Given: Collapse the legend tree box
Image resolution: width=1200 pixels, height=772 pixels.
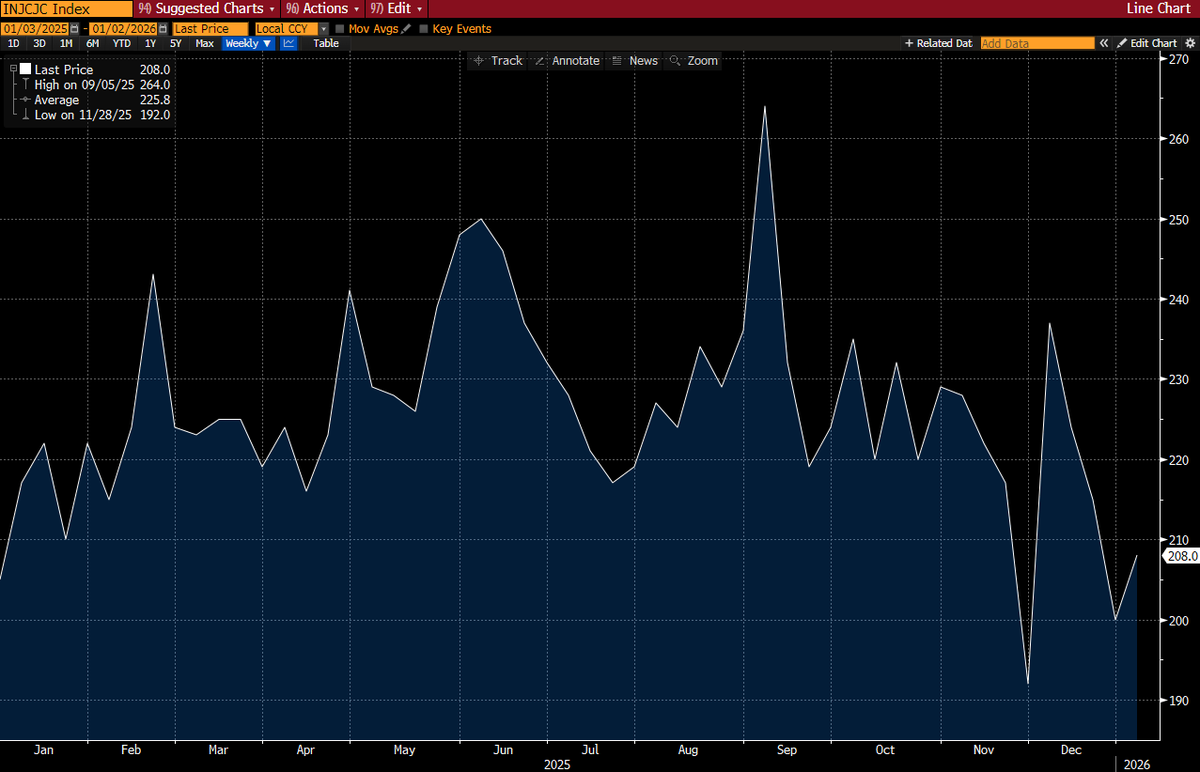Looking at the screenshot, I should pyautogui.click(x=13, y=70).
